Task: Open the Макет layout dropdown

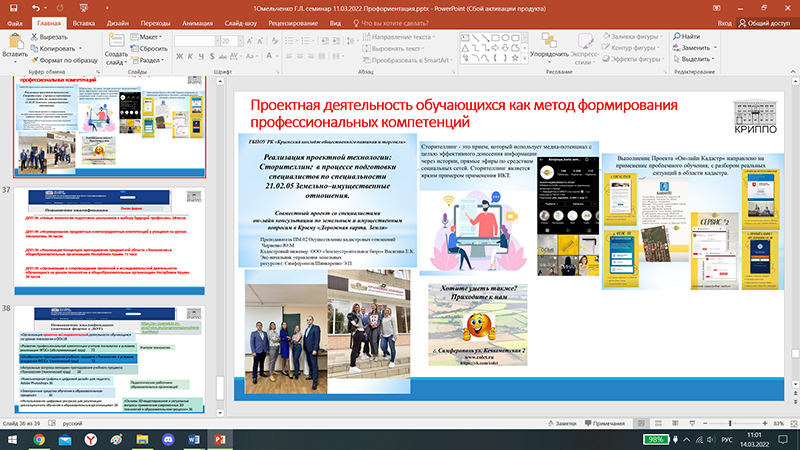Action: coord(146,37)
